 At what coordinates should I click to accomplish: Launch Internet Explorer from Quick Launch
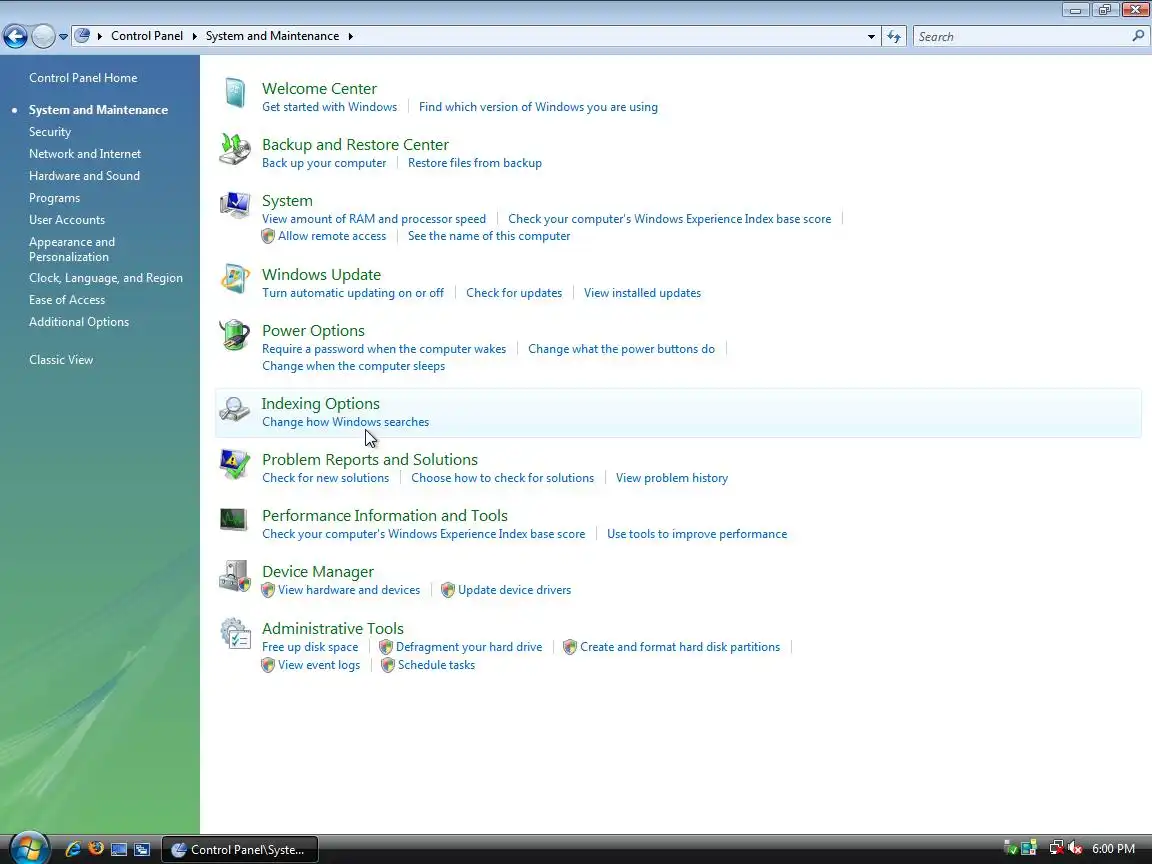pos(73,849)
